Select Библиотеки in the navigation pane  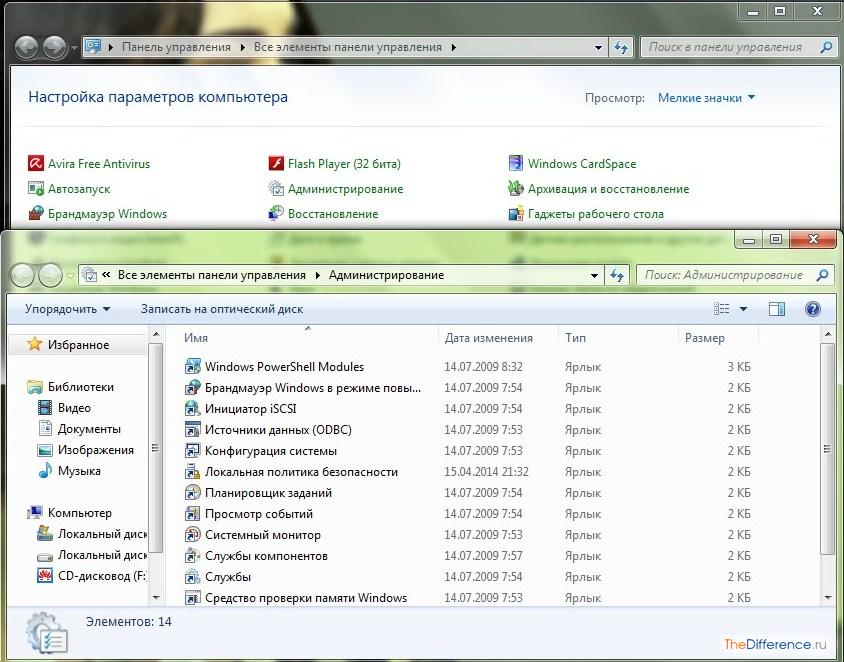pos(81,386)
